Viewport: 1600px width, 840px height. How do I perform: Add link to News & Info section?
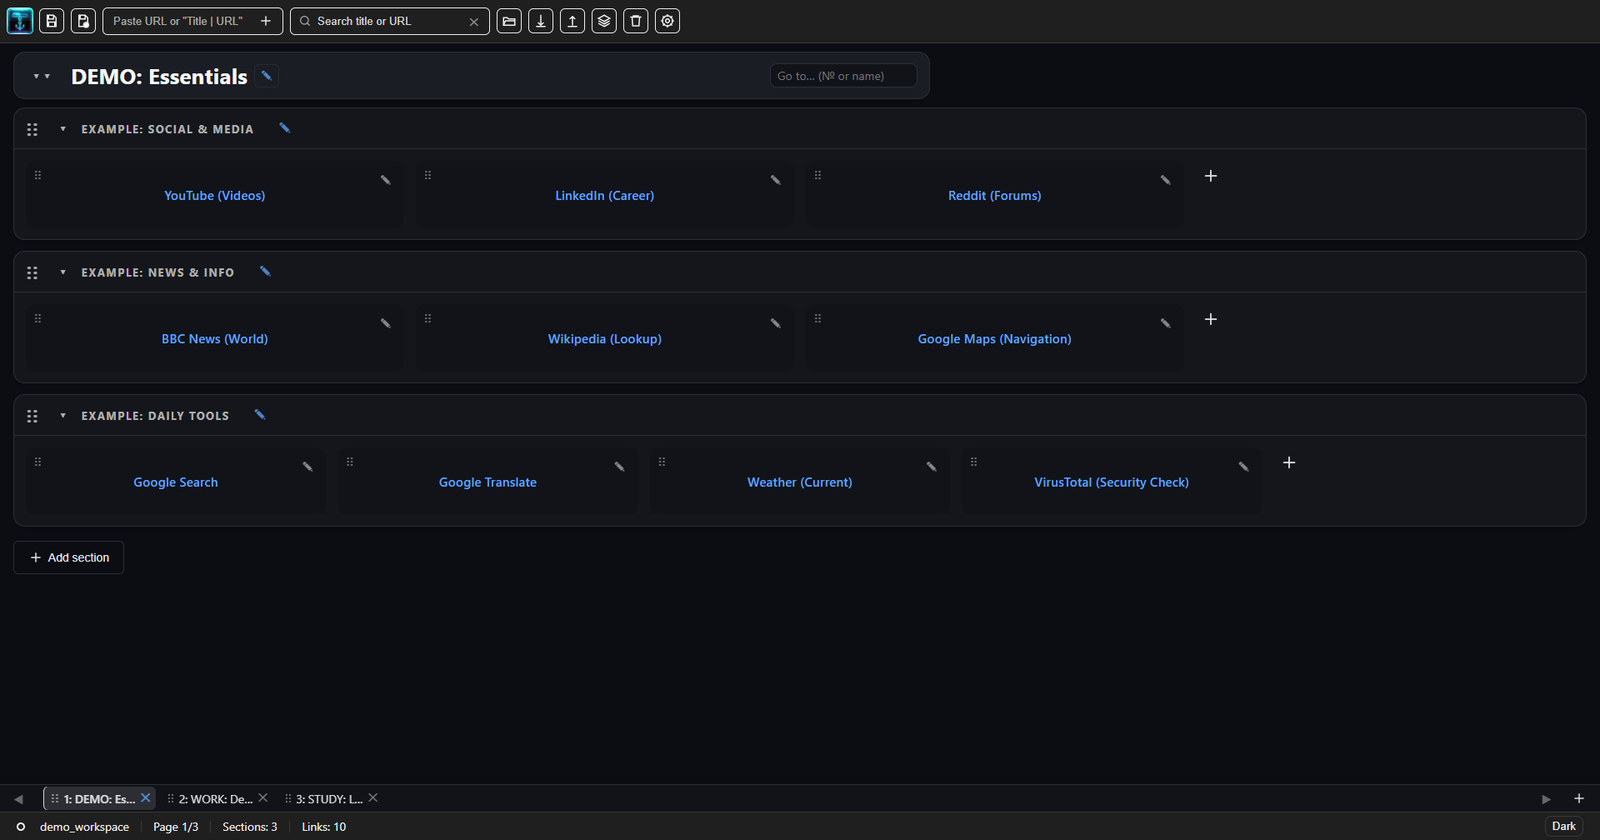point(1211,319)
